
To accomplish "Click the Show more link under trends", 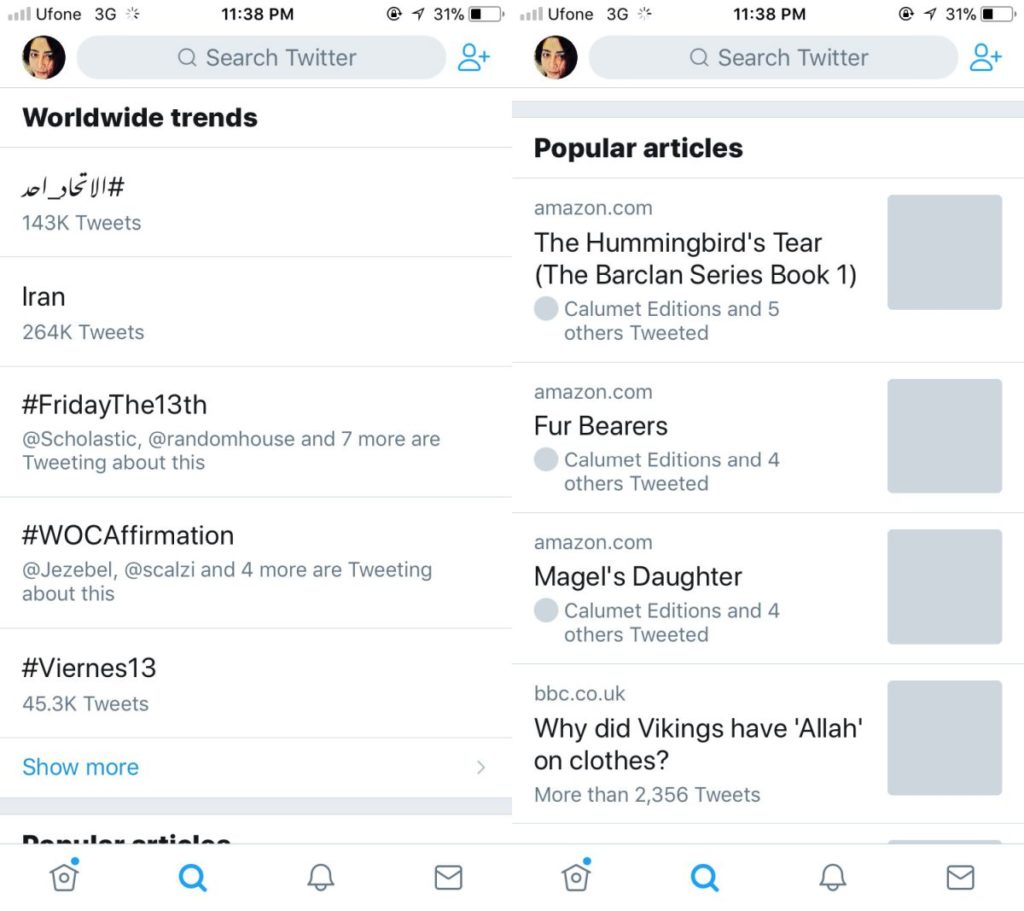I will click(x=80, y=767).
